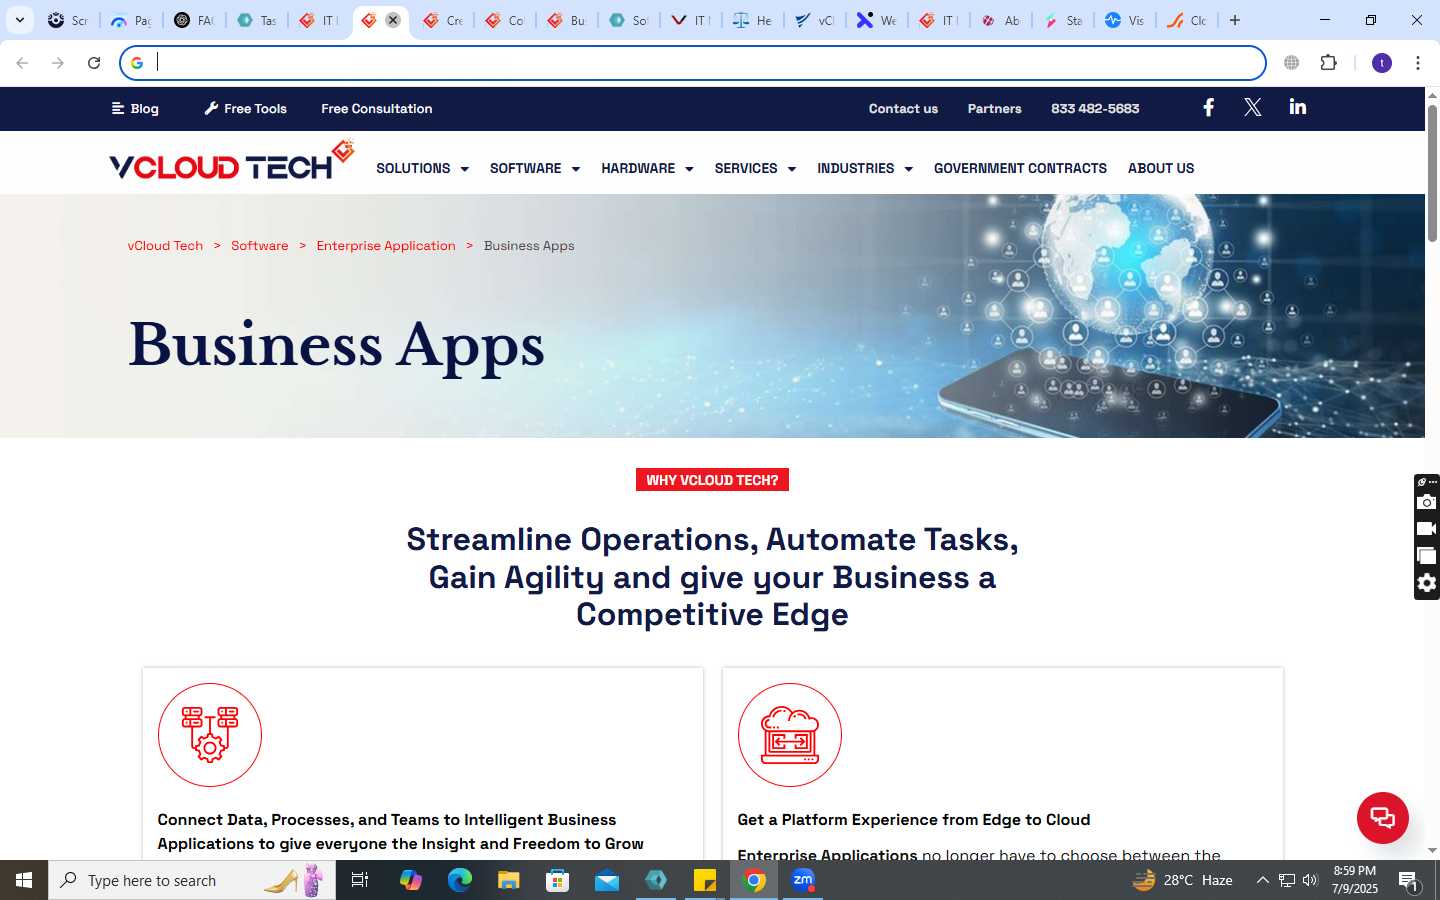Open the Partners link
Image resolution: width=1440 pixels, height=900 pixels.
pyautogui.click(x=994, y=108)
